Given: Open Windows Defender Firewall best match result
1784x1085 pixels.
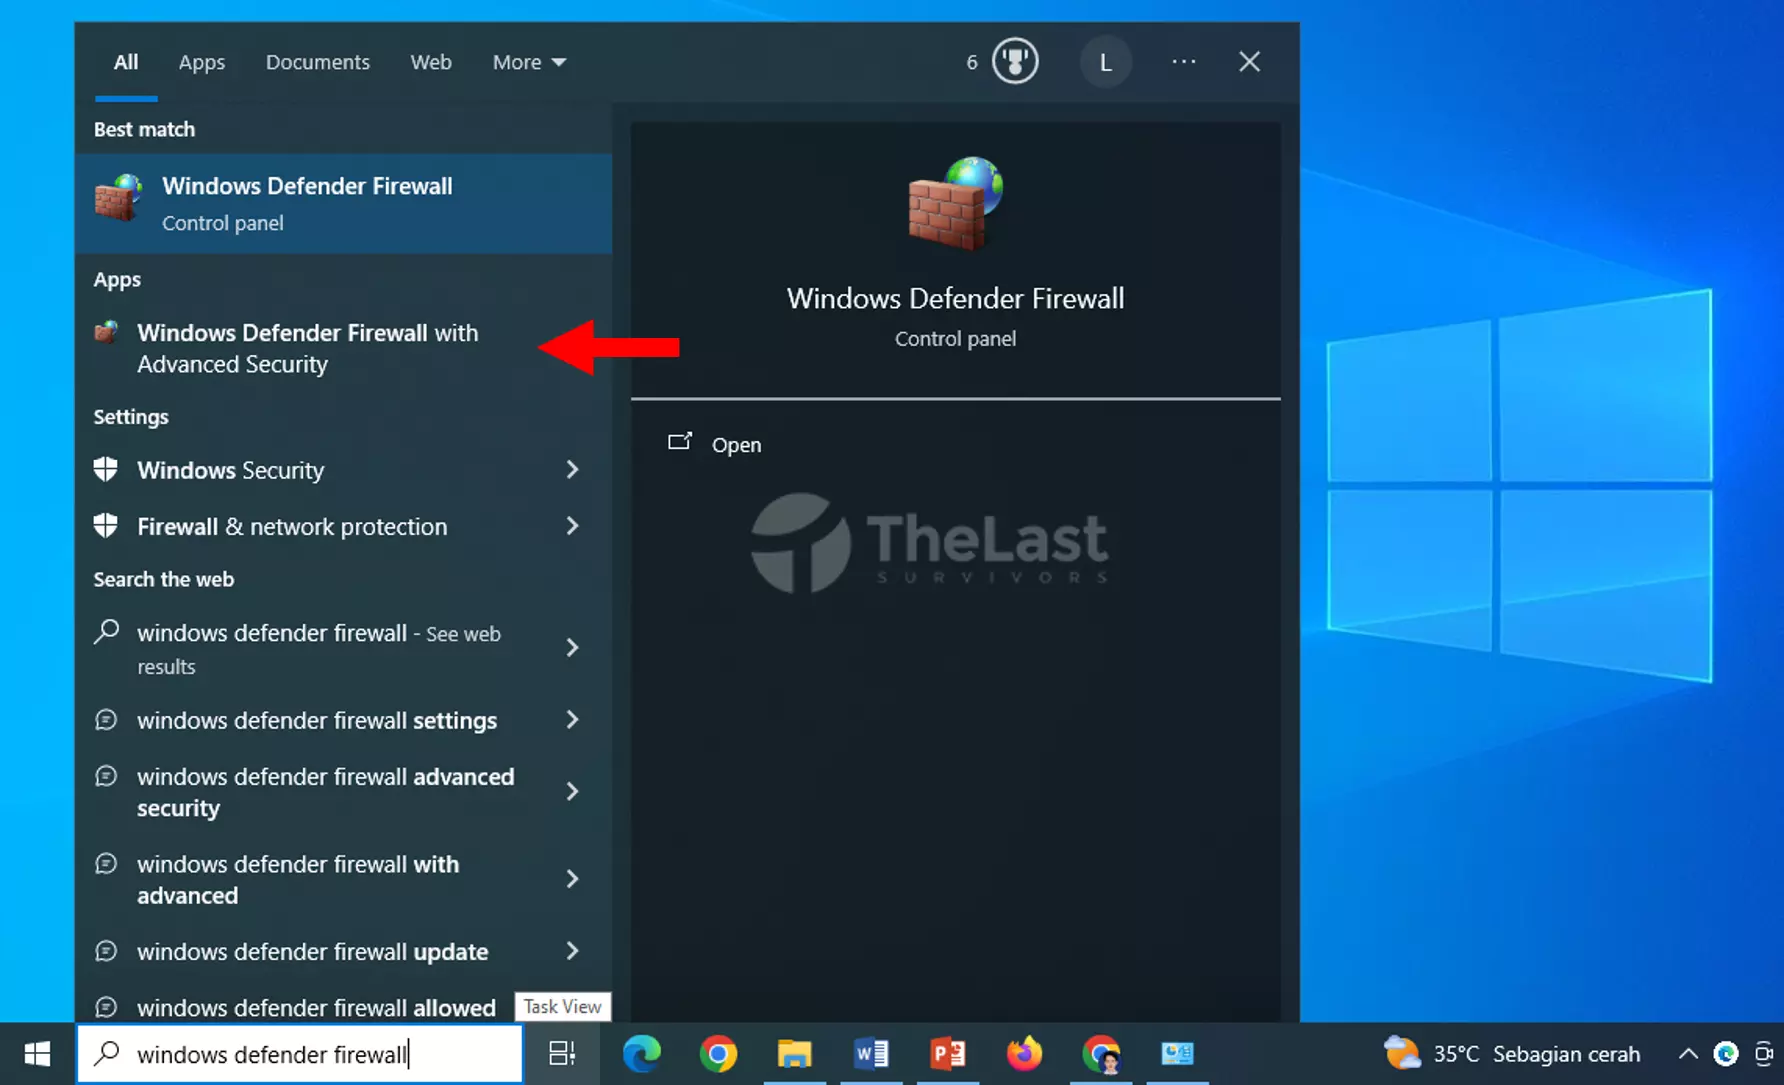Looking at the screenshot, I should pos(343,203).
